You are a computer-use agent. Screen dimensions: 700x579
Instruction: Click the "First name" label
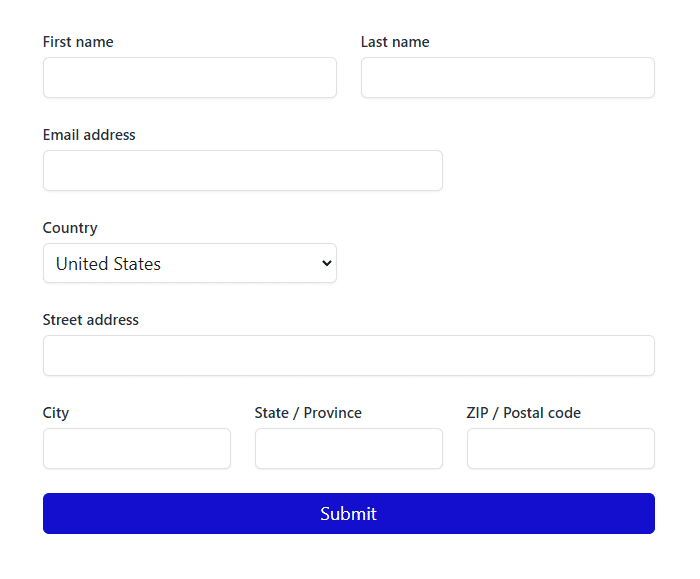[x=78, y=42]
